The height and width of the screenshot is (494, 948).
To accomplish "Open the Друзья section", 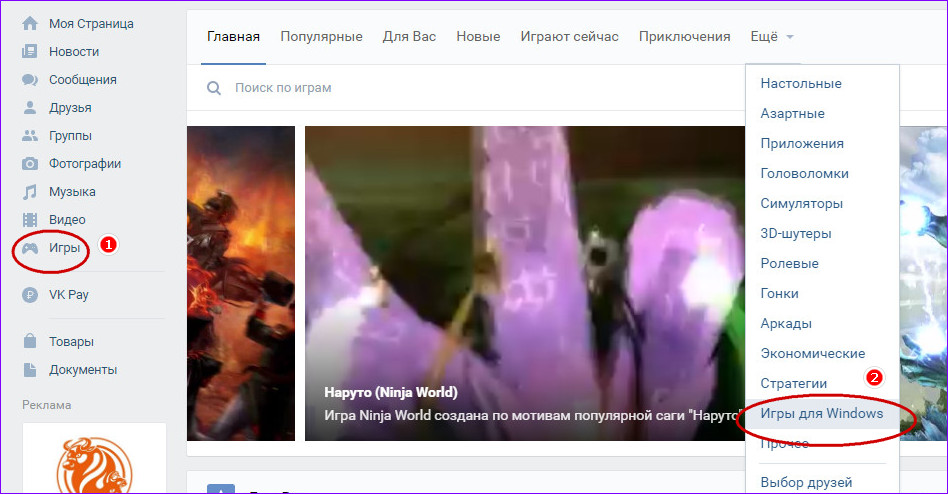I will point(70,108).
